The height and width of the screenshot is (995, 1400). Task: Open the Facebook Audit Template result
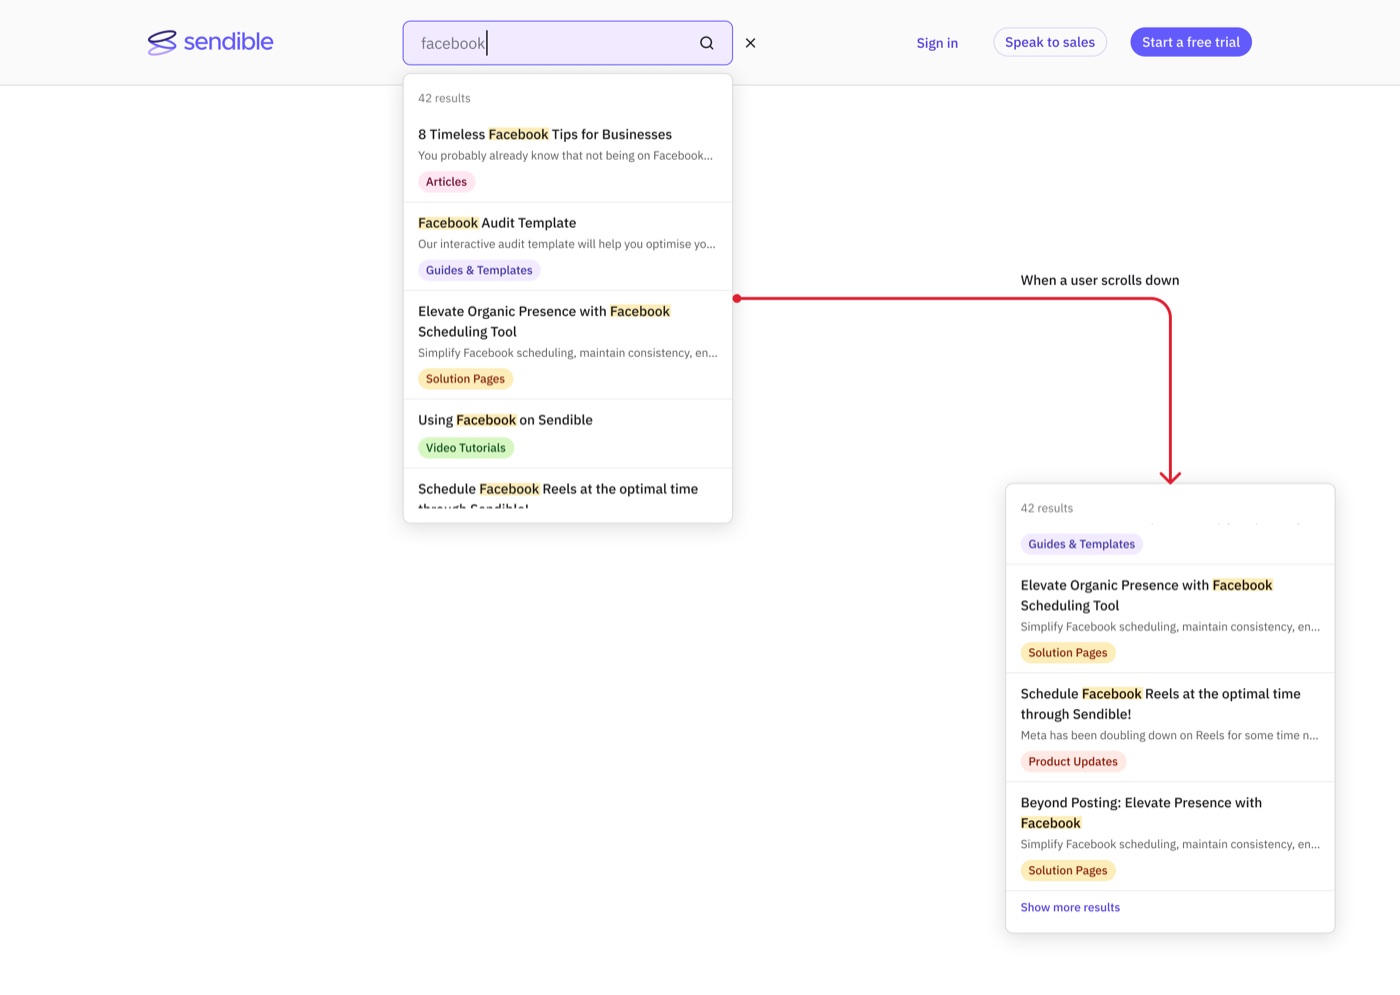point(497,223)
